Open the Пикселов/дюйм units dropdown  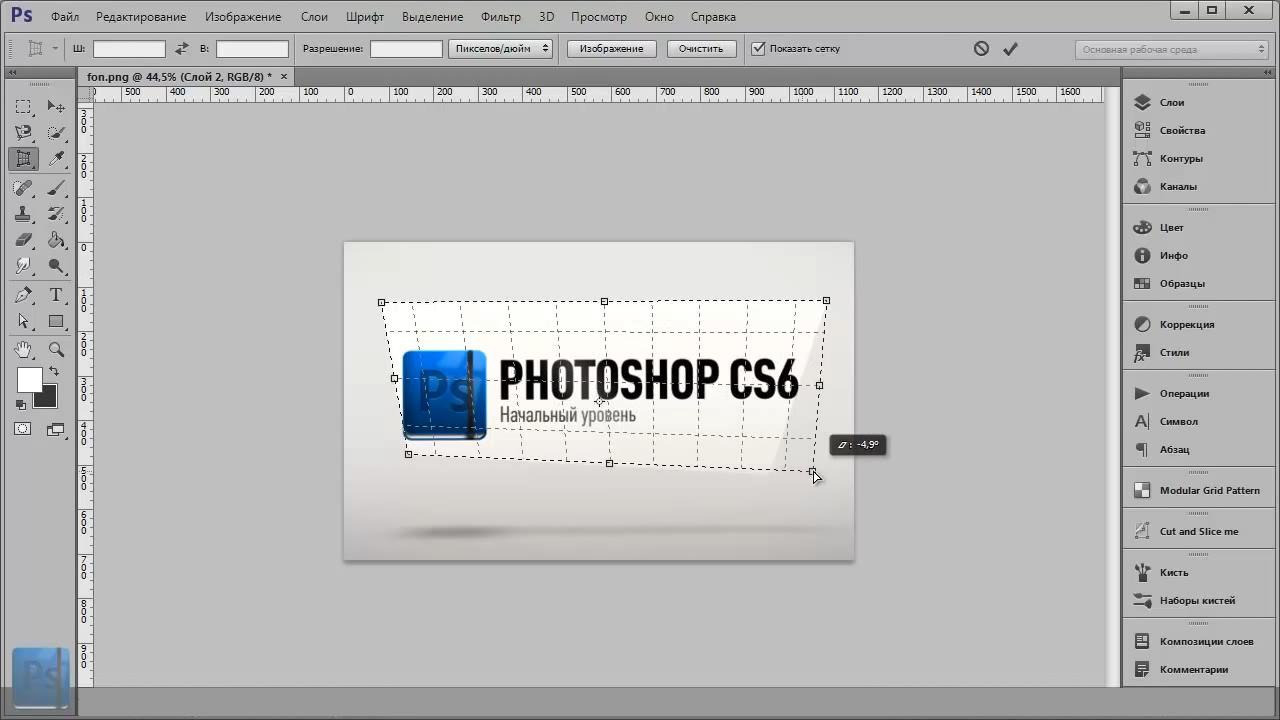(500, 48)
